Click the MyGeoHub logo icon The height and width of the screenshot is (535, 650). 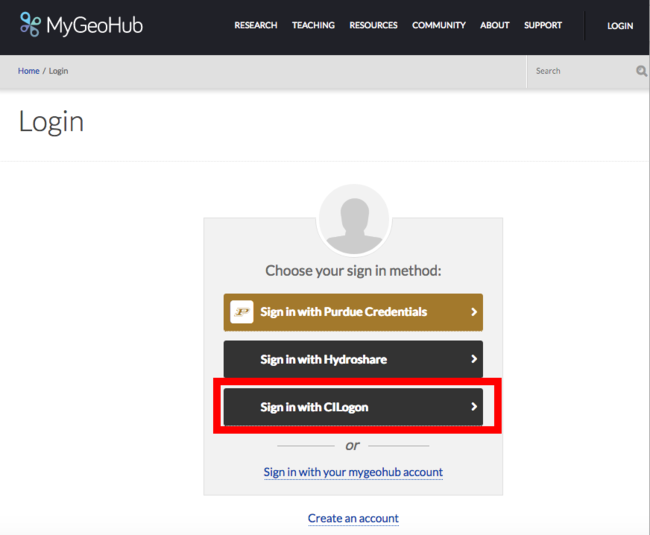[30, 25]
